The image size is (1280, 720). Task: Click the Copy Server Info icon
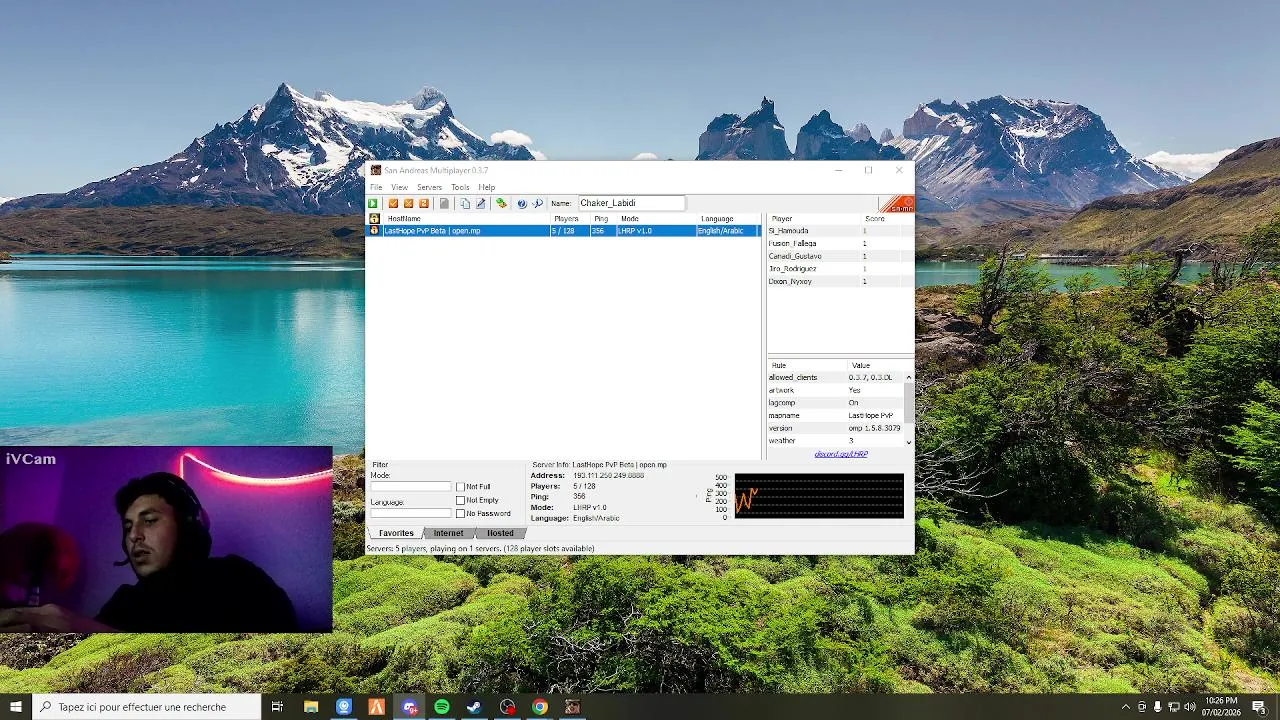pos(465,203)
